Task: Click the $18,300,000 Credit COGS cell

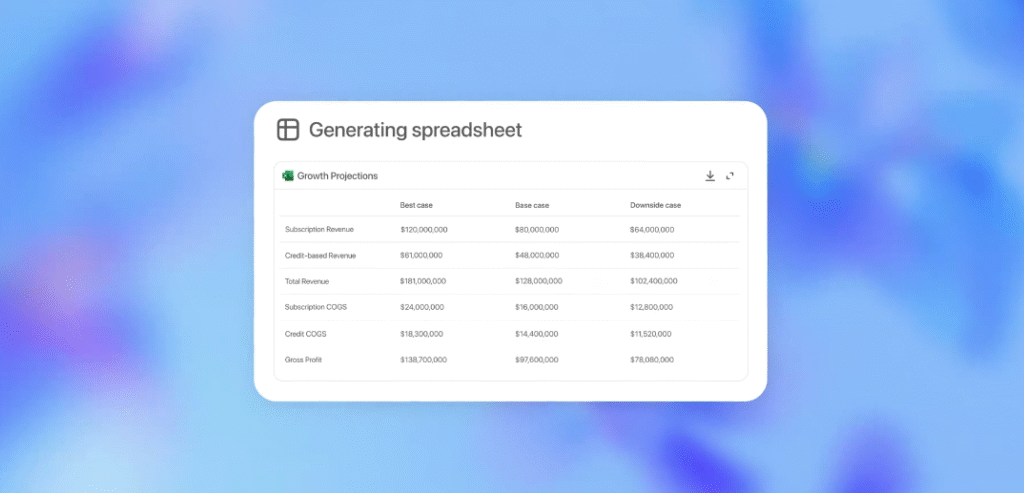Action: click(x=422, y=333)
